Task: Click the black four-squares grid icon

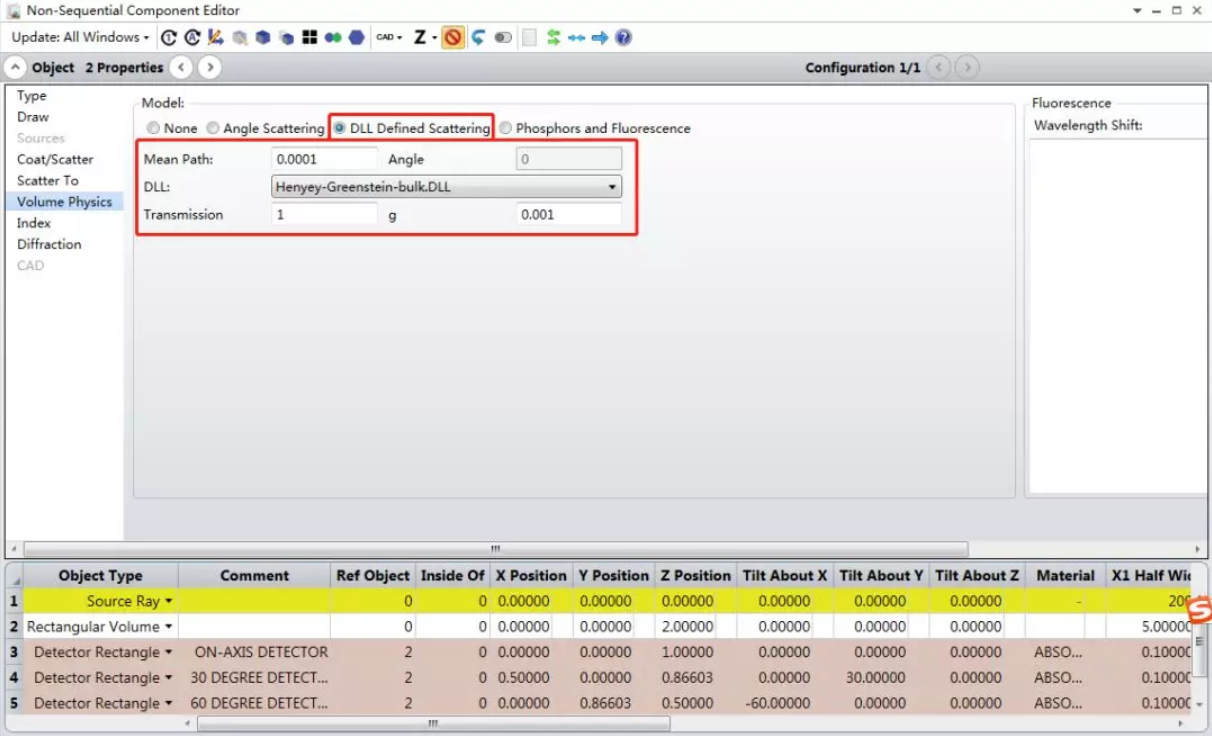Action: pos(310,38)
